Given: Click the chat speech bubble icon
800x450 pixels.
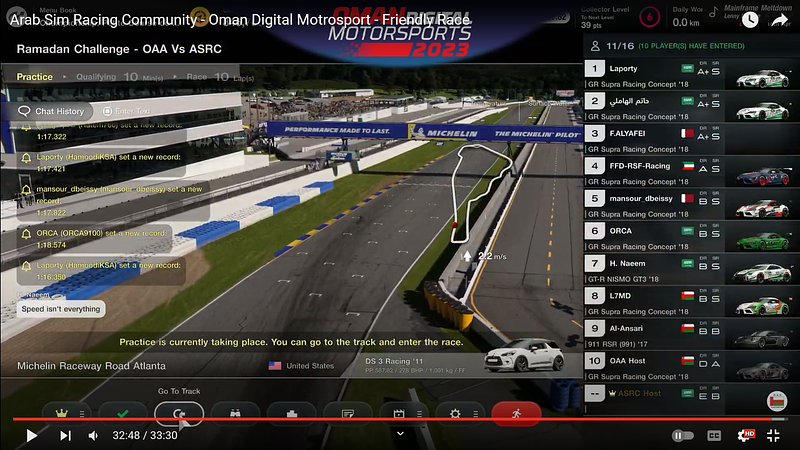Looking at the screenshot, I should 24,111.
